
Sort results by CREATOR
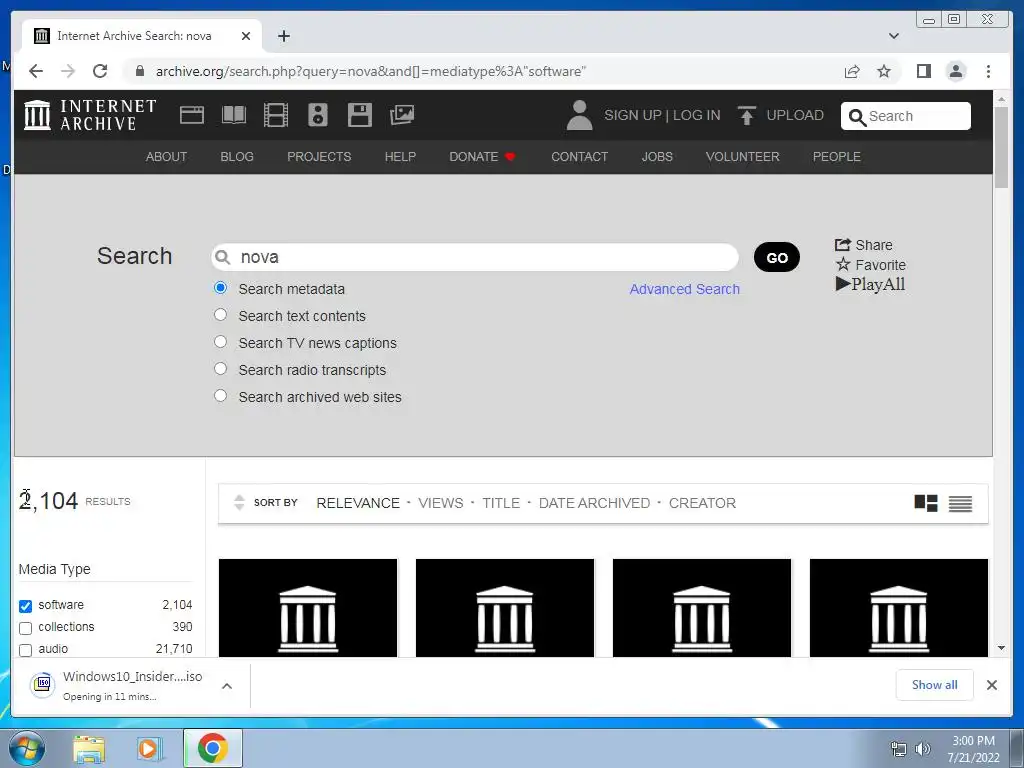tap(702, 503)
